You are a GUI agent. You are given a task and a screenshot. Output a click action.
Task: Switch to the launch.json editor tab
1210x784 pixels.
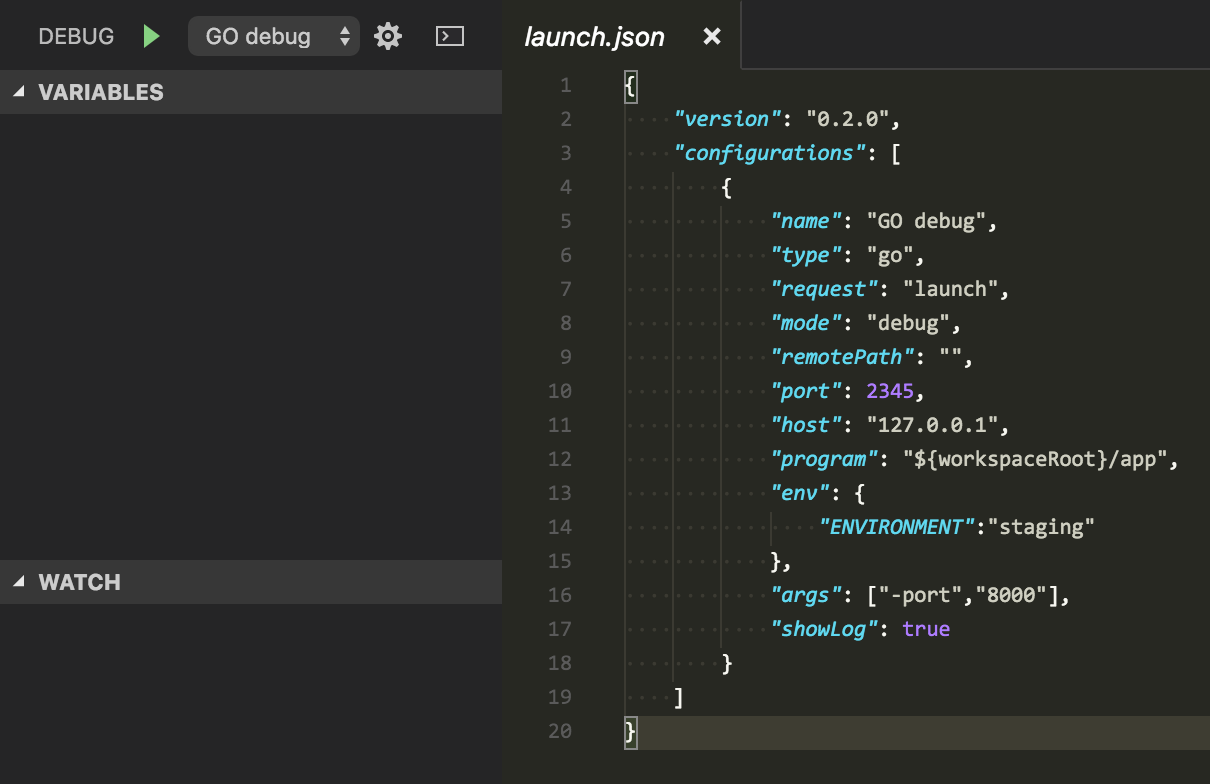coord(594,36)
